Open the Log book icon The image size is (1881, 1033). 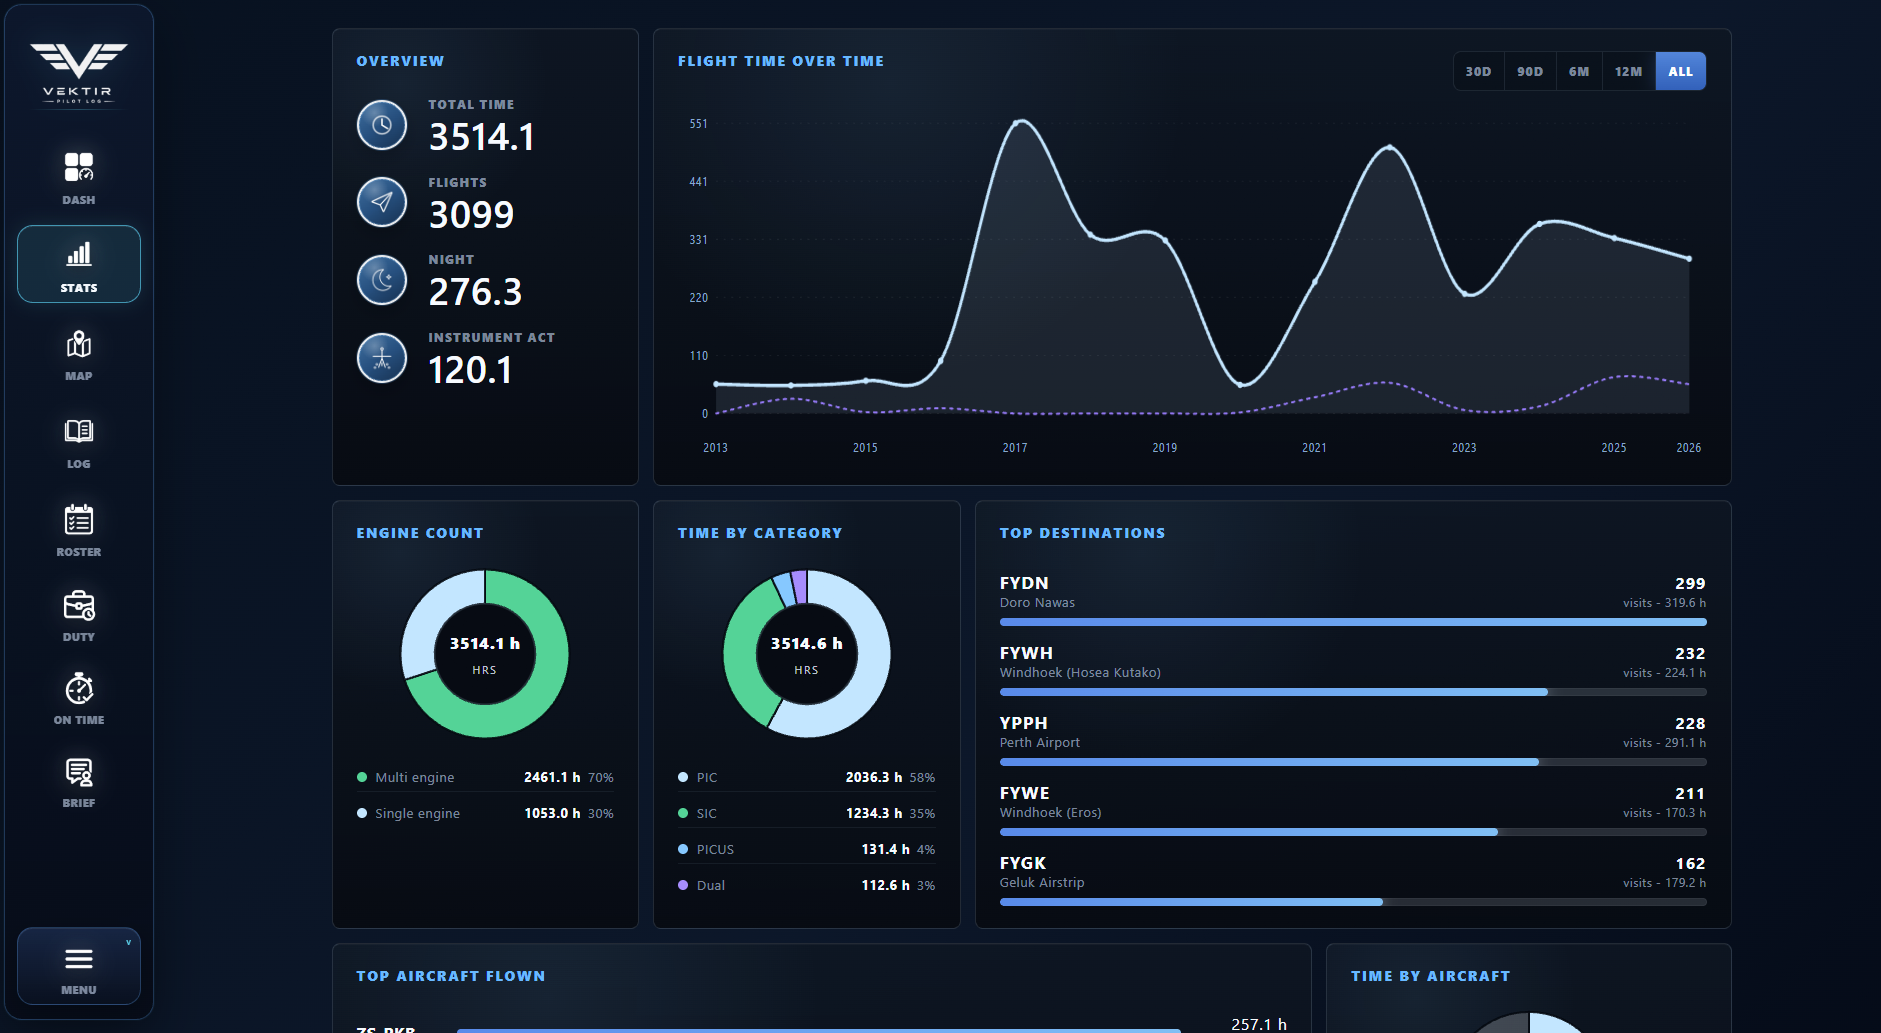79,431
